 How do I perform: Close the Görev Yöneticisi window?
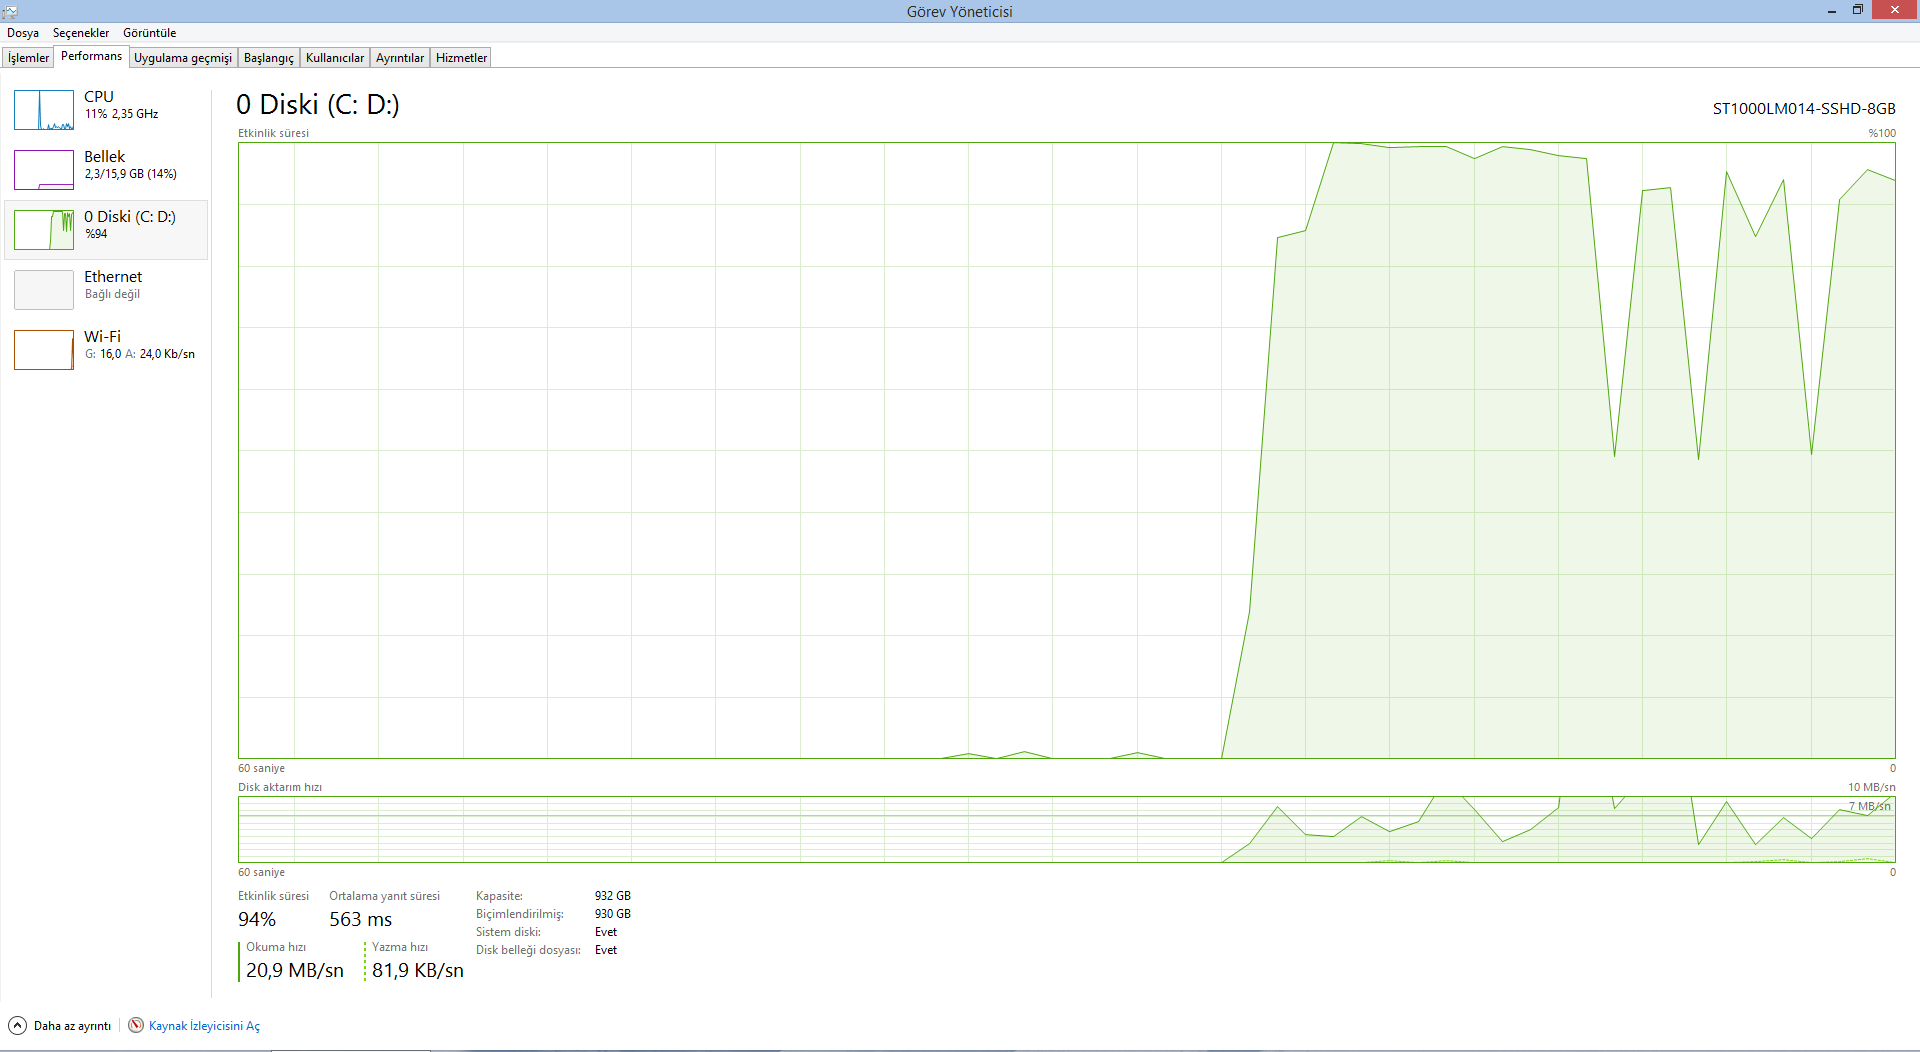(1894, 10)
